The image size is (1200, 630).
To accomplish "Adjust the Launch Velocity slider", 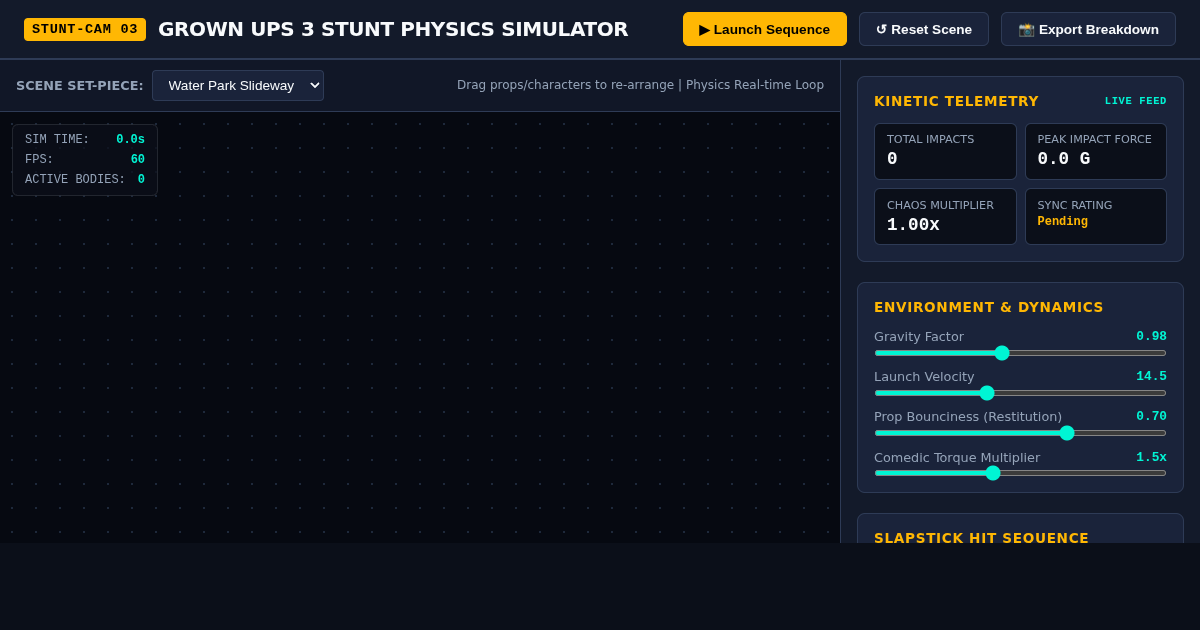I will point(1020,393).
